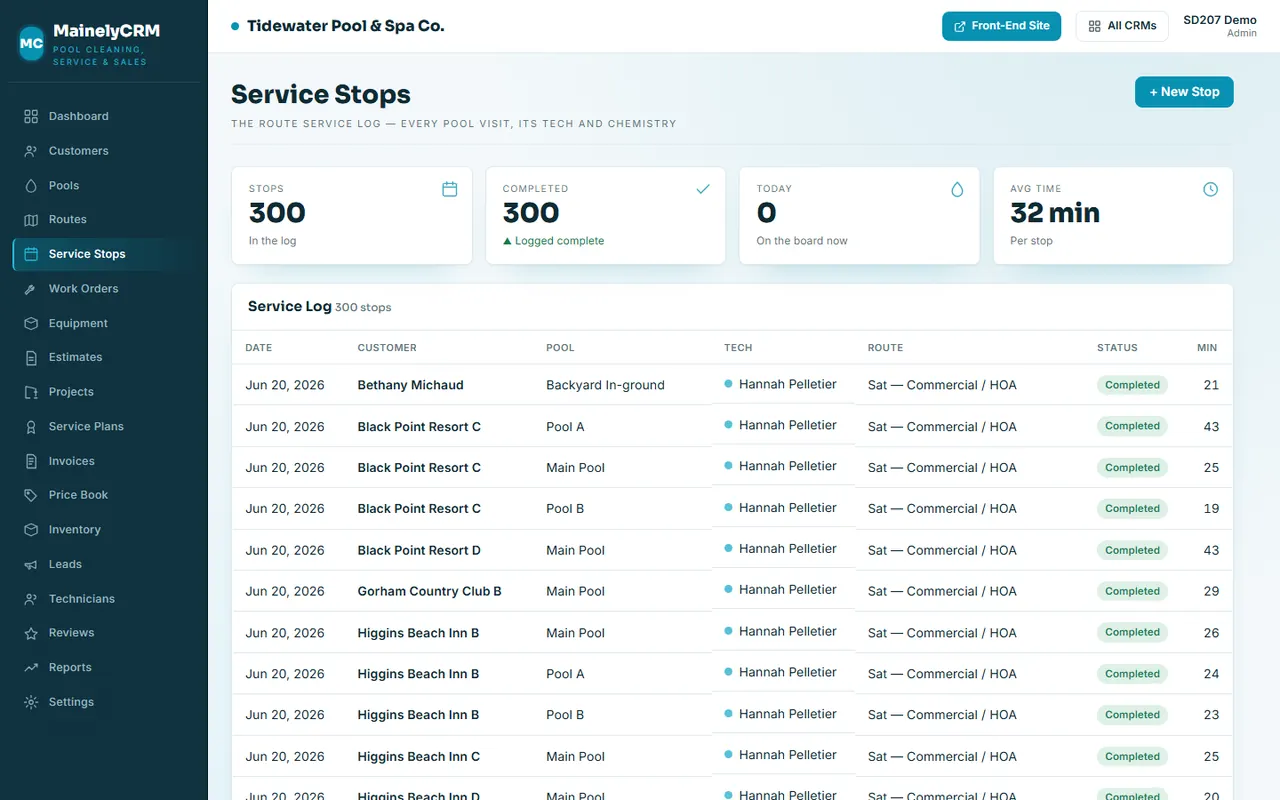Click the Inventory cube icon
The height and width of the screenshot is (800, 1280).
[x=31, y=530]
